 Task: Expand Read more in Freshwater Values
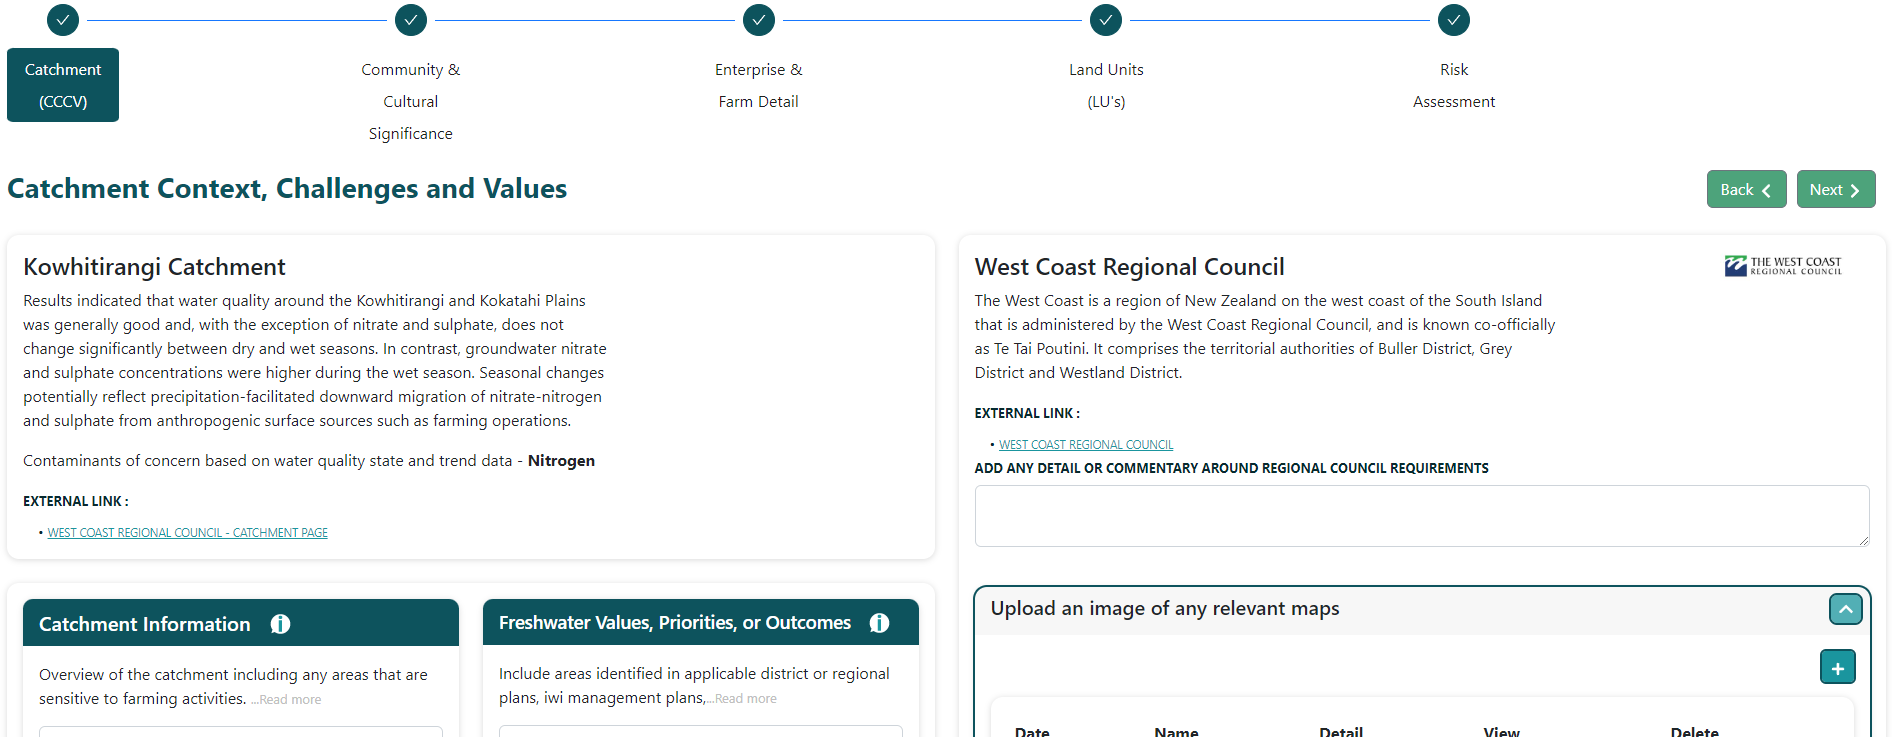(745, 699)
